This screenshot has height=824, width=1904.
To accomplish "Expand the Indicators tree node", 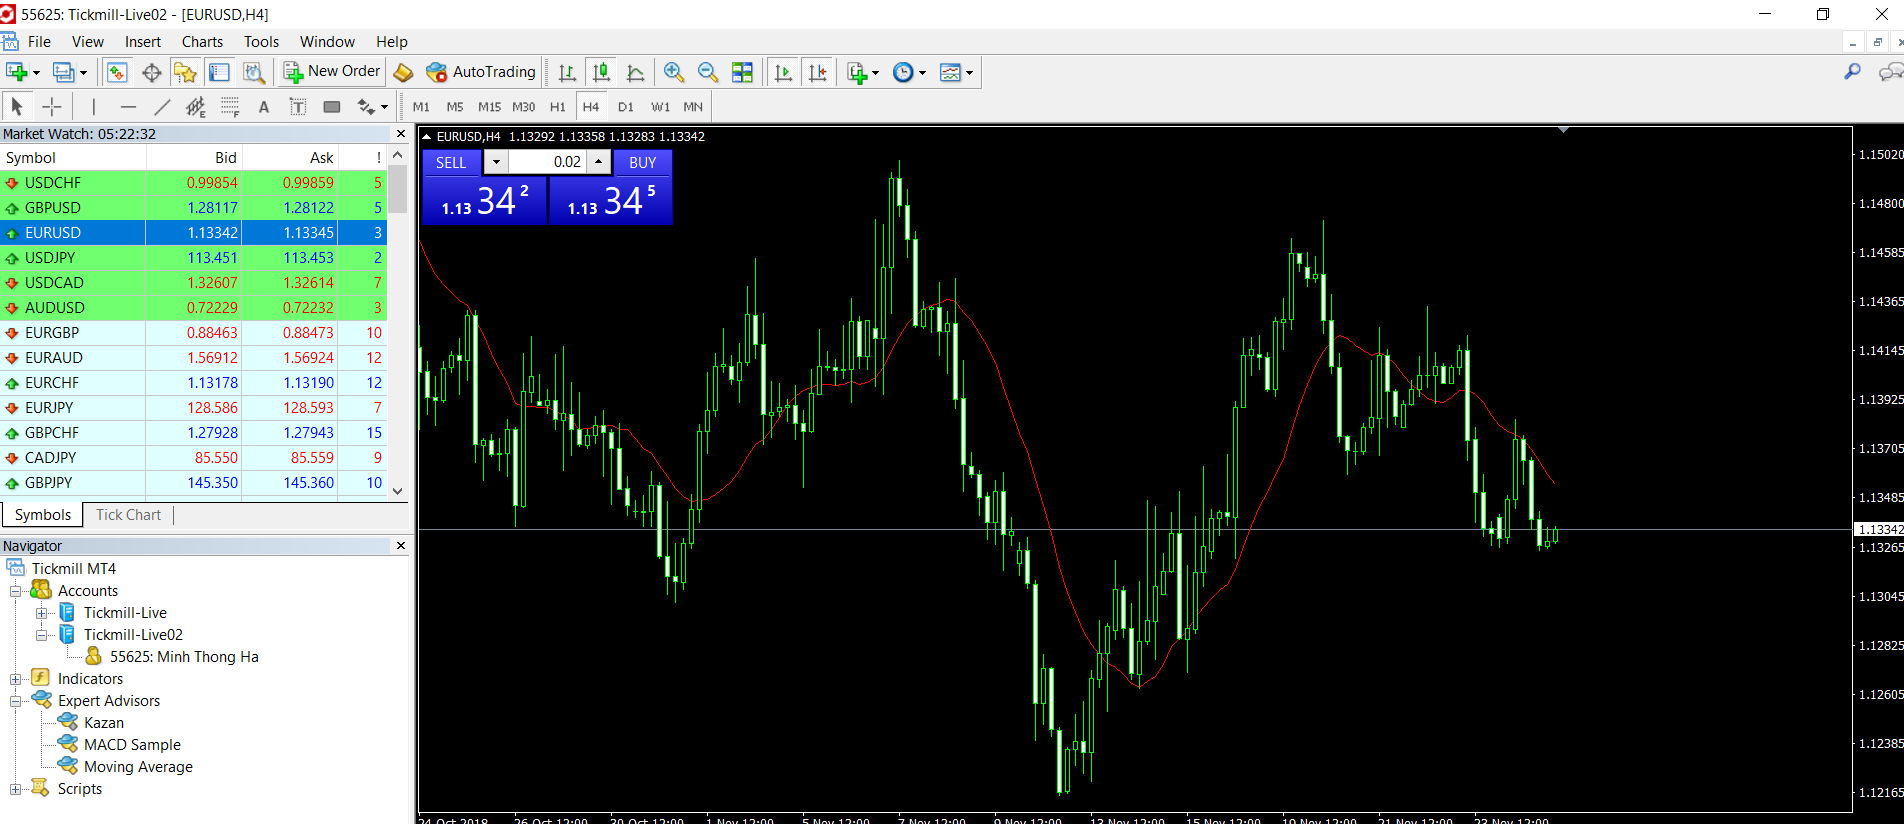I will pos(16,679).
